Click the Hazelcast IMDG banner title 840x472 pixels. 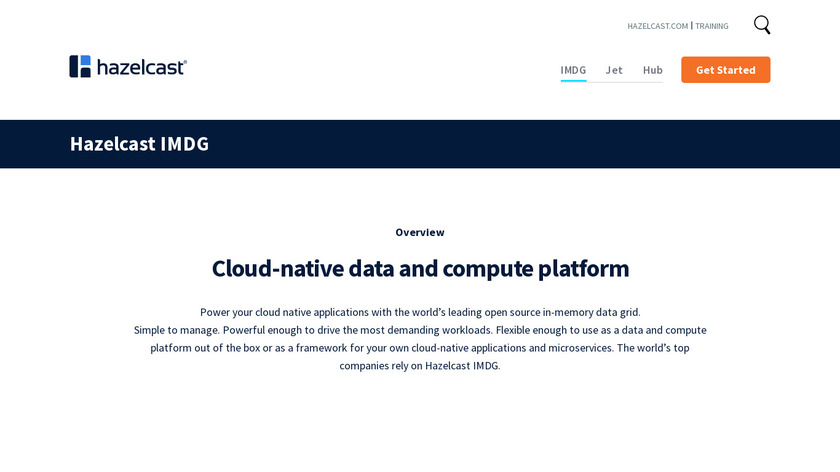(139, 144)
